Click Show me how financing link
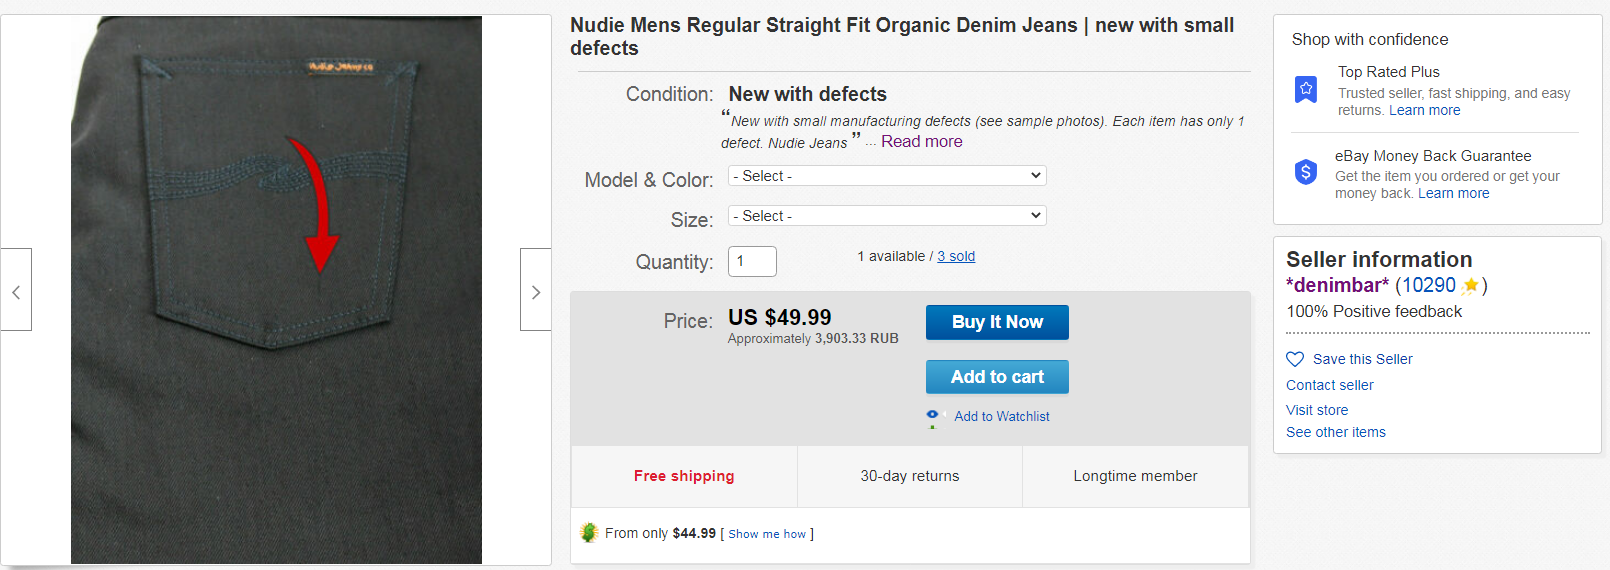 [x=766, y=534]
